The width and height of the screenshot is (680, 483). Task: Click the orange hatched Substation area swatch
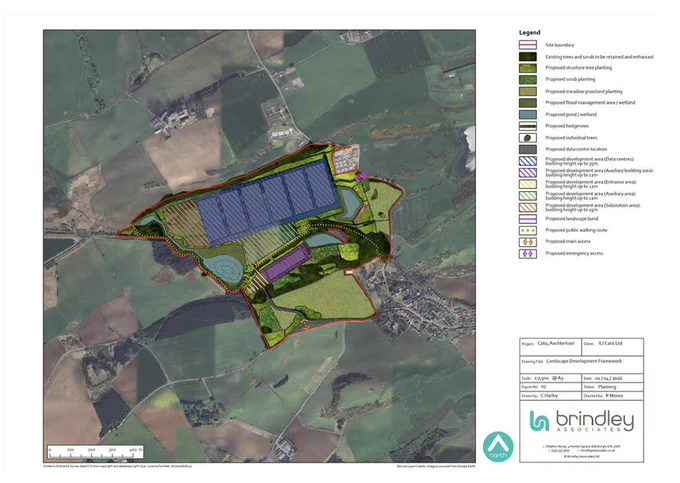[527, 207]
